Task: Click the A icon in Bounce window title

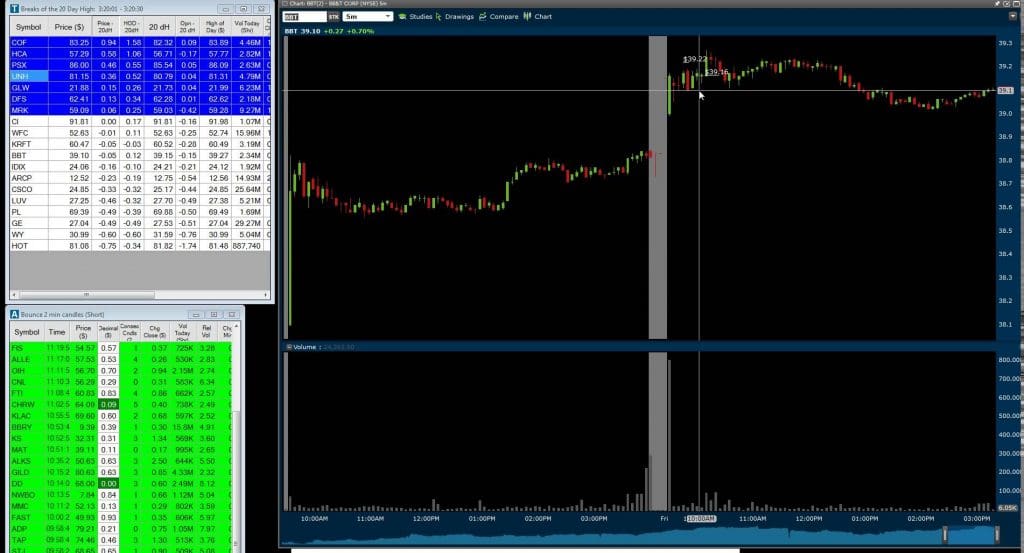Action: click(14, 314)
